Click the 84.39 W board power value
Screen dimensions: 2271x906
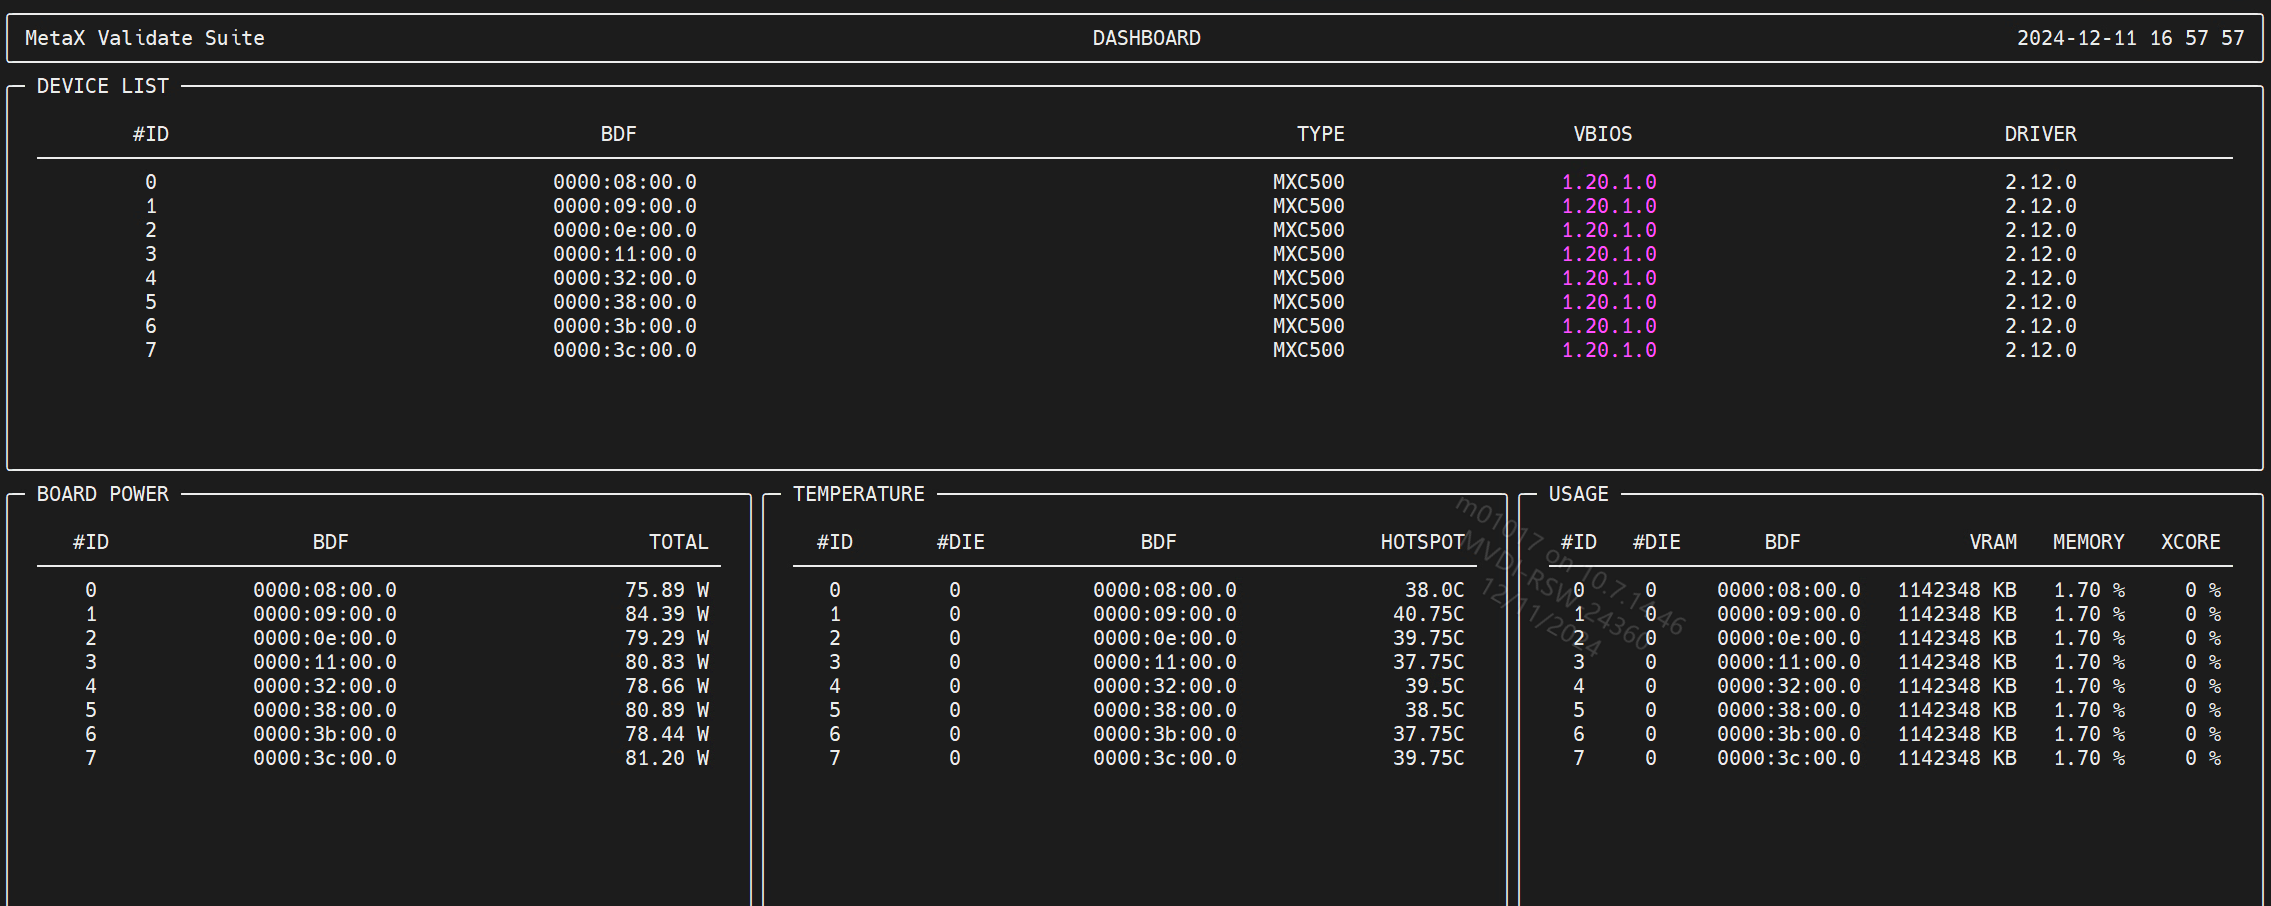click(667, 614)
